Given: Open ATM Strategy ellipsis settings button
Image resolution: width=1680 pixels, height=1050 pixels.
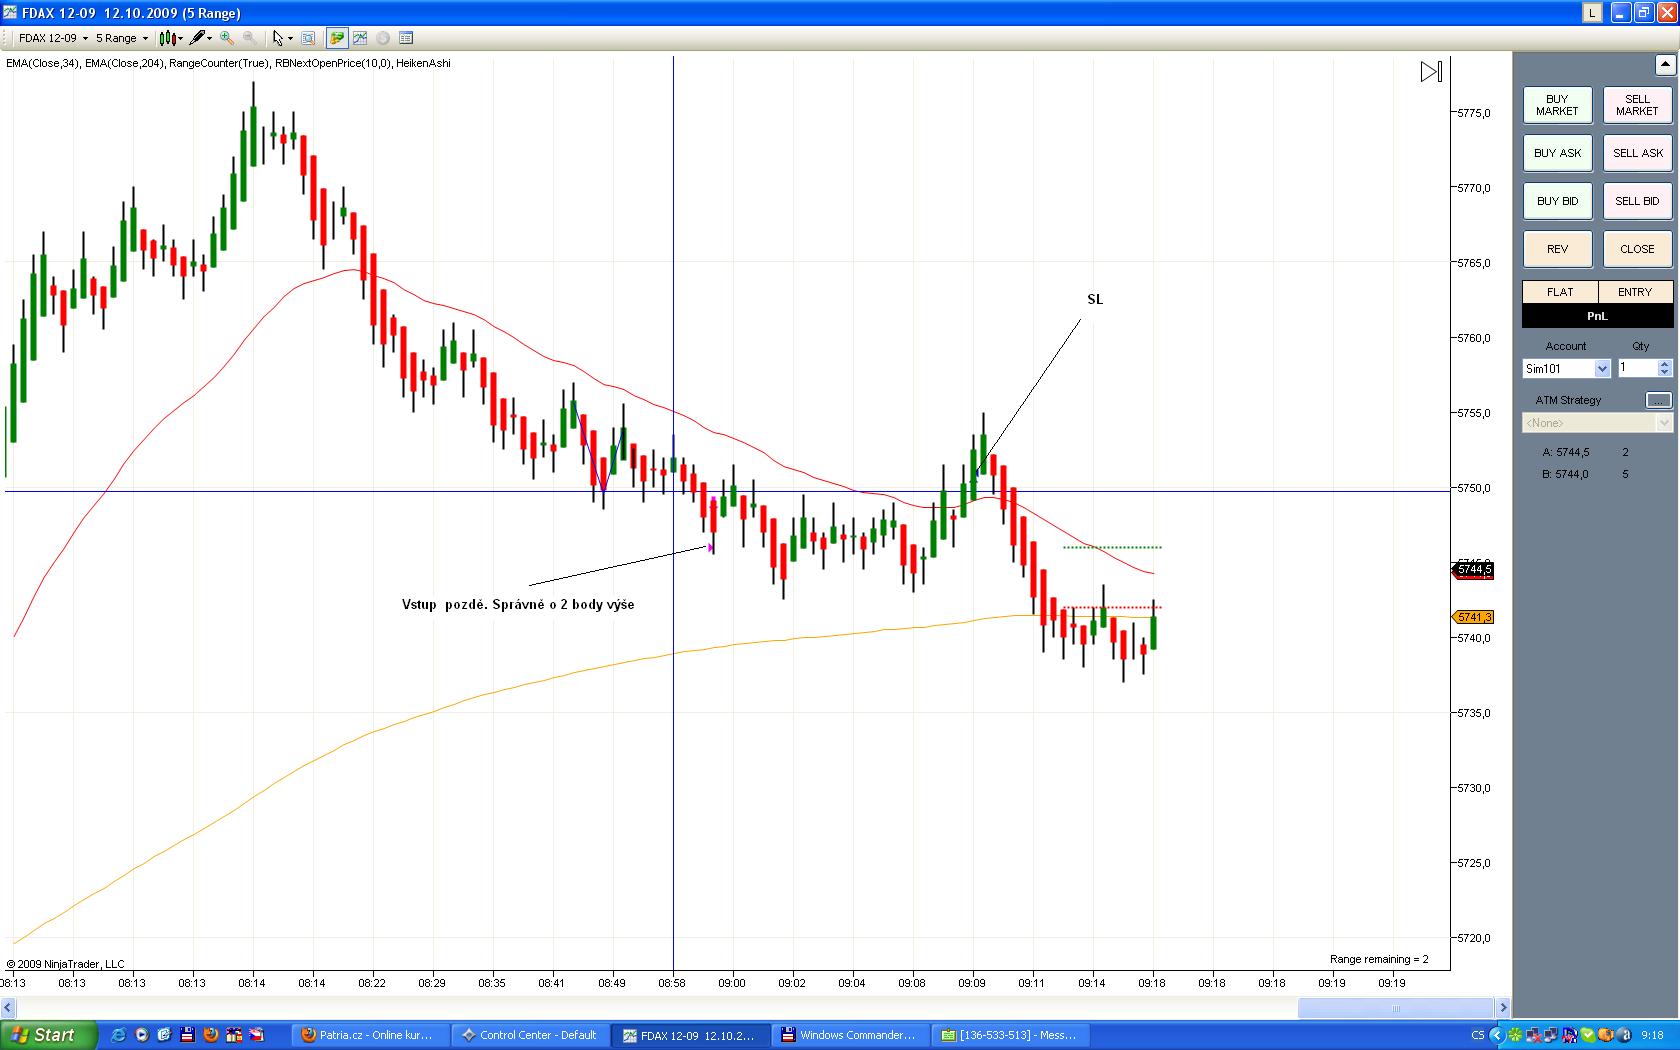Looking at the screenshot, I should [x=1658, y=400].
